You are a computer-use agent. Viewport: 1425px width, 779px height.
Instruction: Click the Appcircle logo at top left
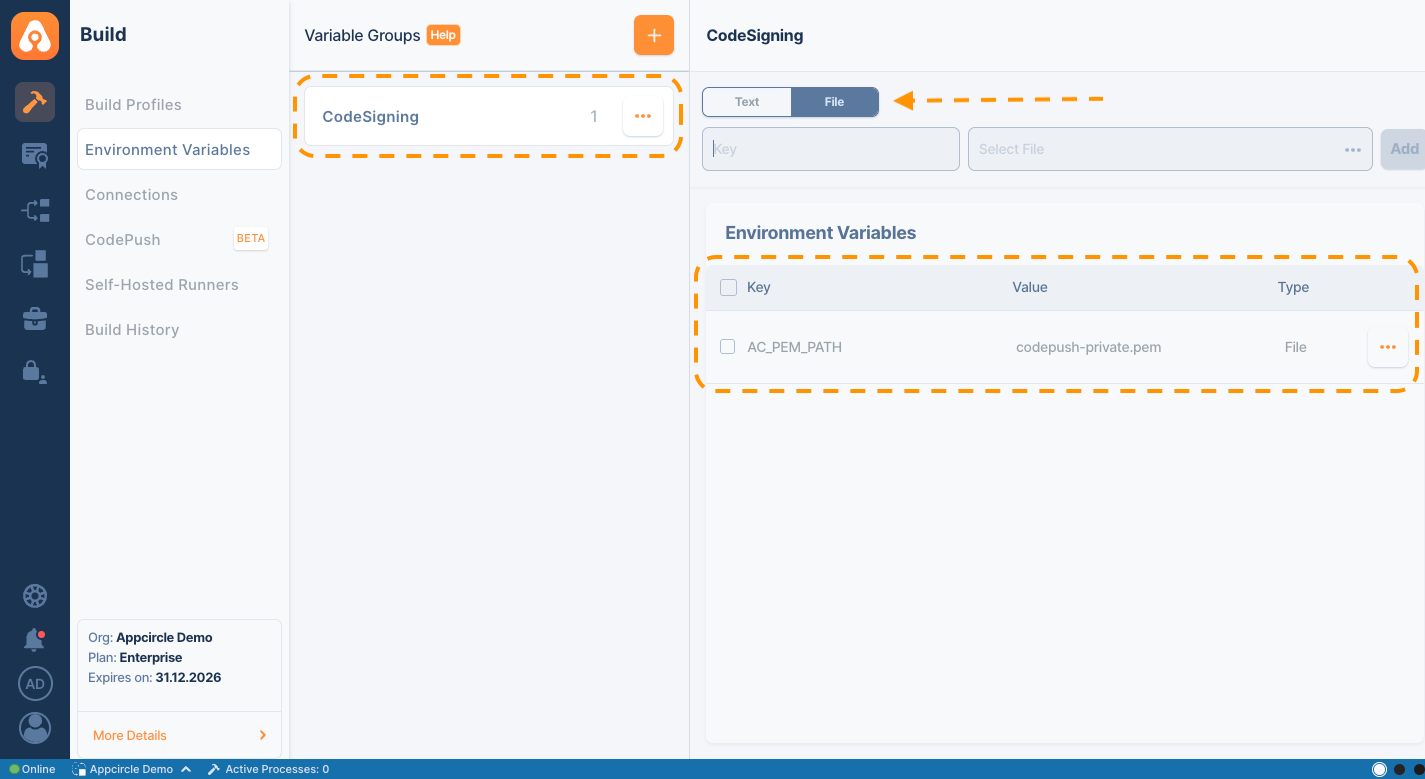35,36
